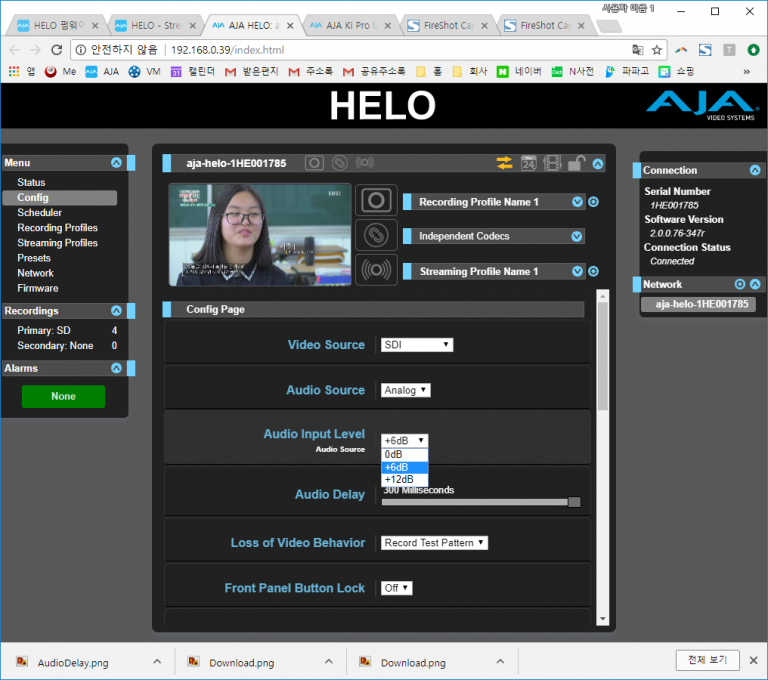This screenshot has height=680, width=768.
Task: Expand Recording Profile Name 1 dropdown arrow
Action: [x=577, y=202]
